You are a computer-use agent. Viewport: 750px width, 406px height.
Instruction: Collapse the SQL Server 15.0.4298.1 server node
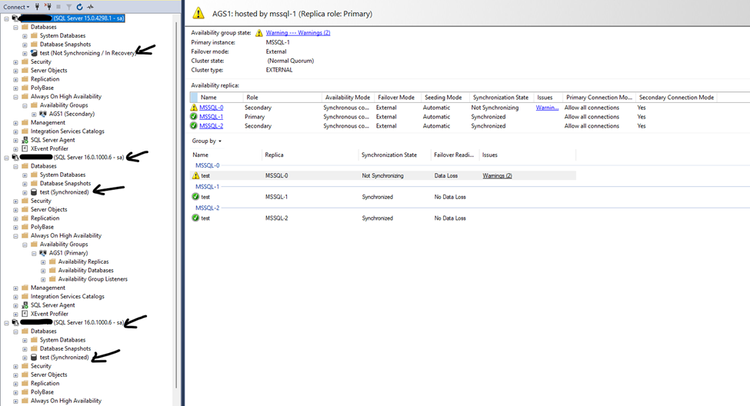click(x=6, y=18)
